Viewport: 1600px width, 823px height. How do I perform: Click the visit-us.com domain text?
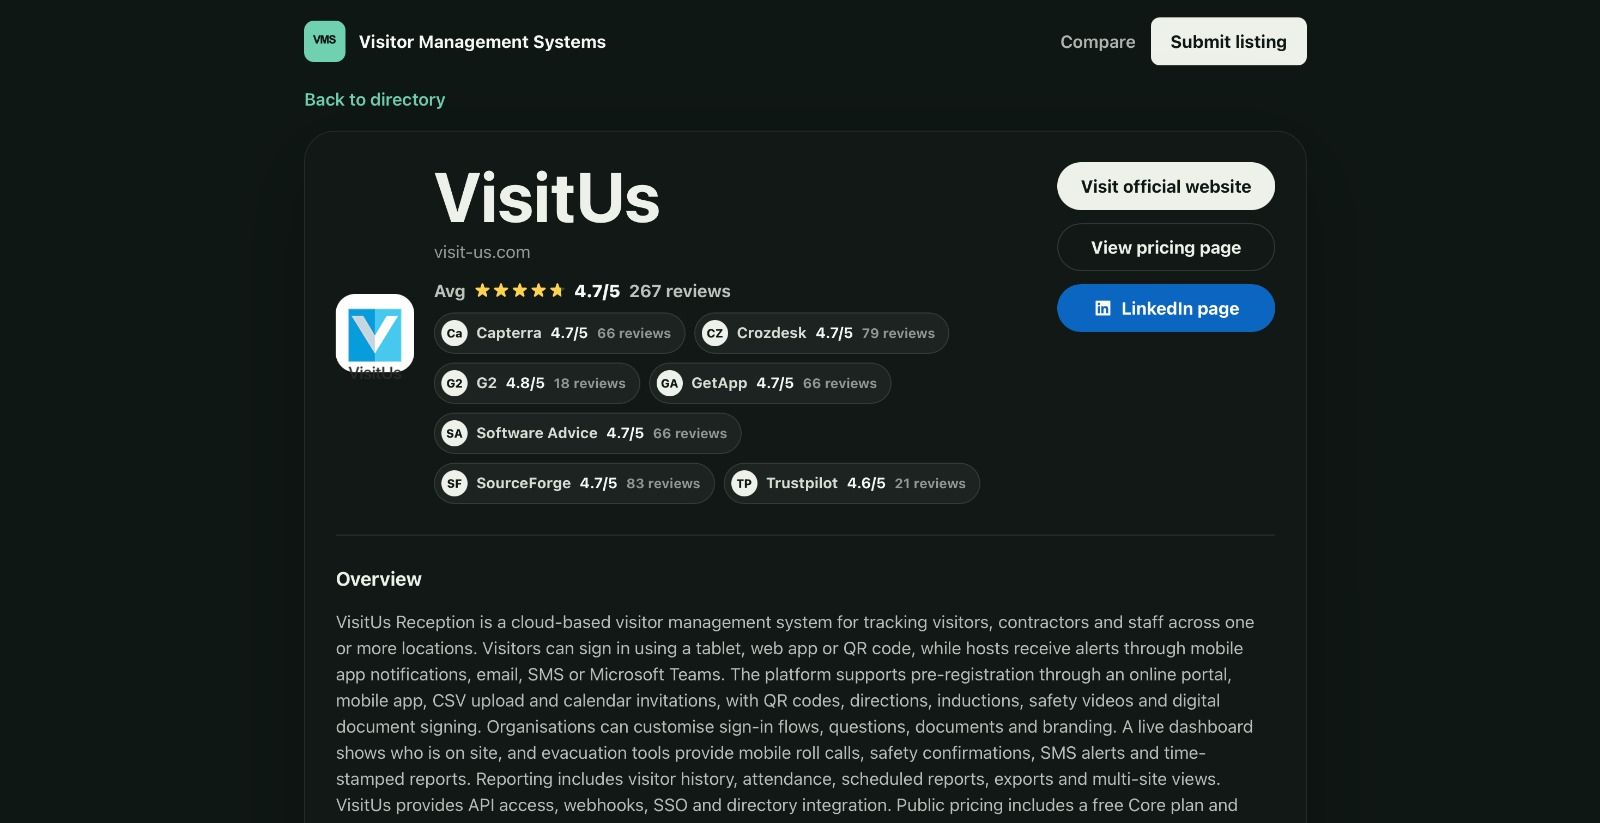(482, 252)
